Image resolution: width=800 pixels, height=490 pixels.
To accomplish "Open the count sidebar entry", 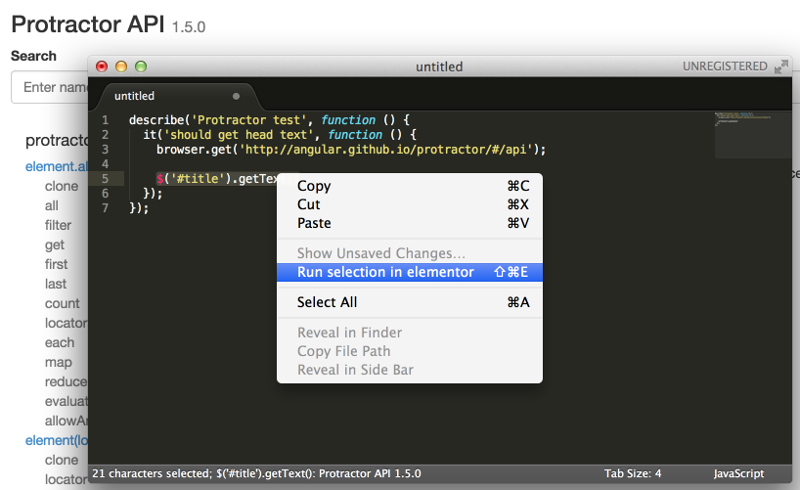I will coord(62,304).
